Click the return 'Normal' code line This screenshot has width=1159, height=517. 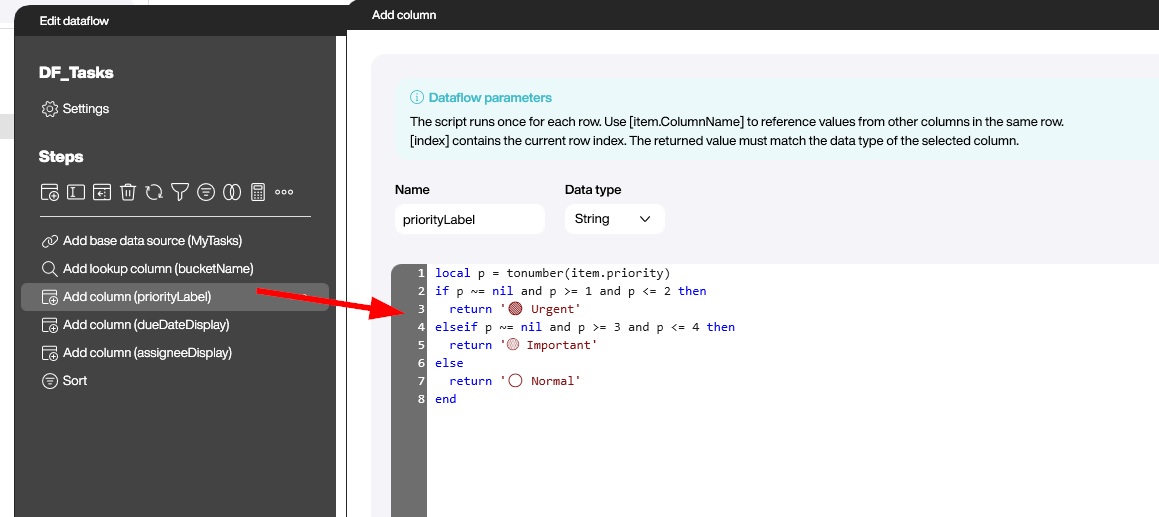coord(514,381)
